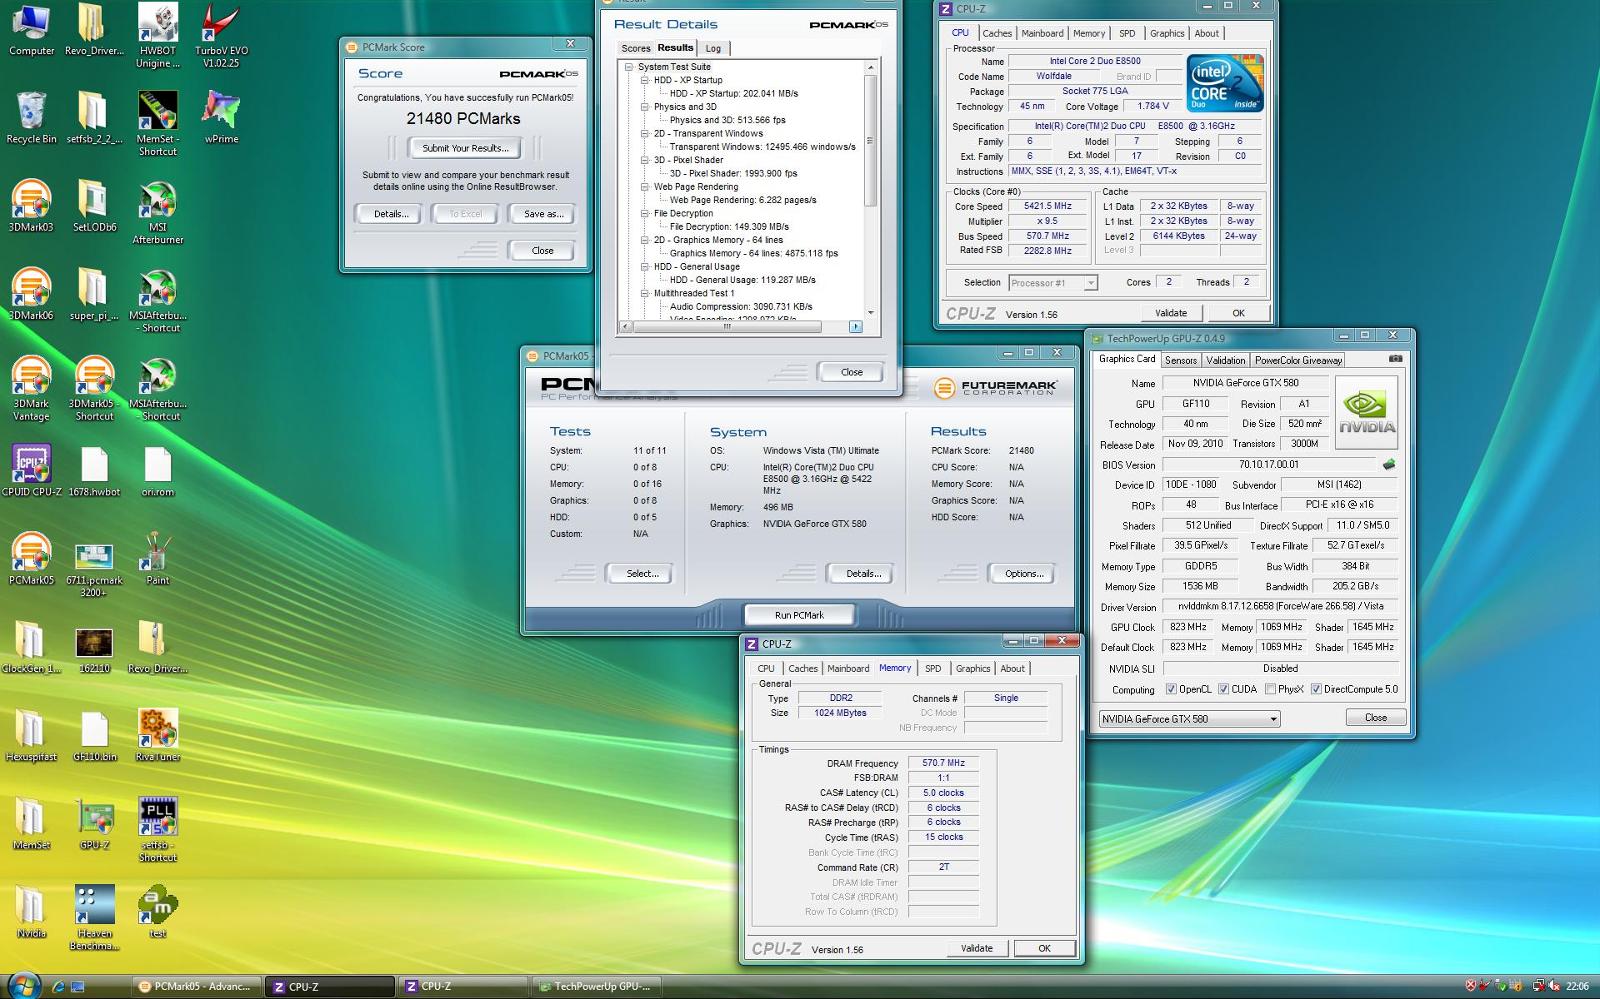
Task: Open the HWBOT Unigine desktop shortcut
Action: (158, 36)
